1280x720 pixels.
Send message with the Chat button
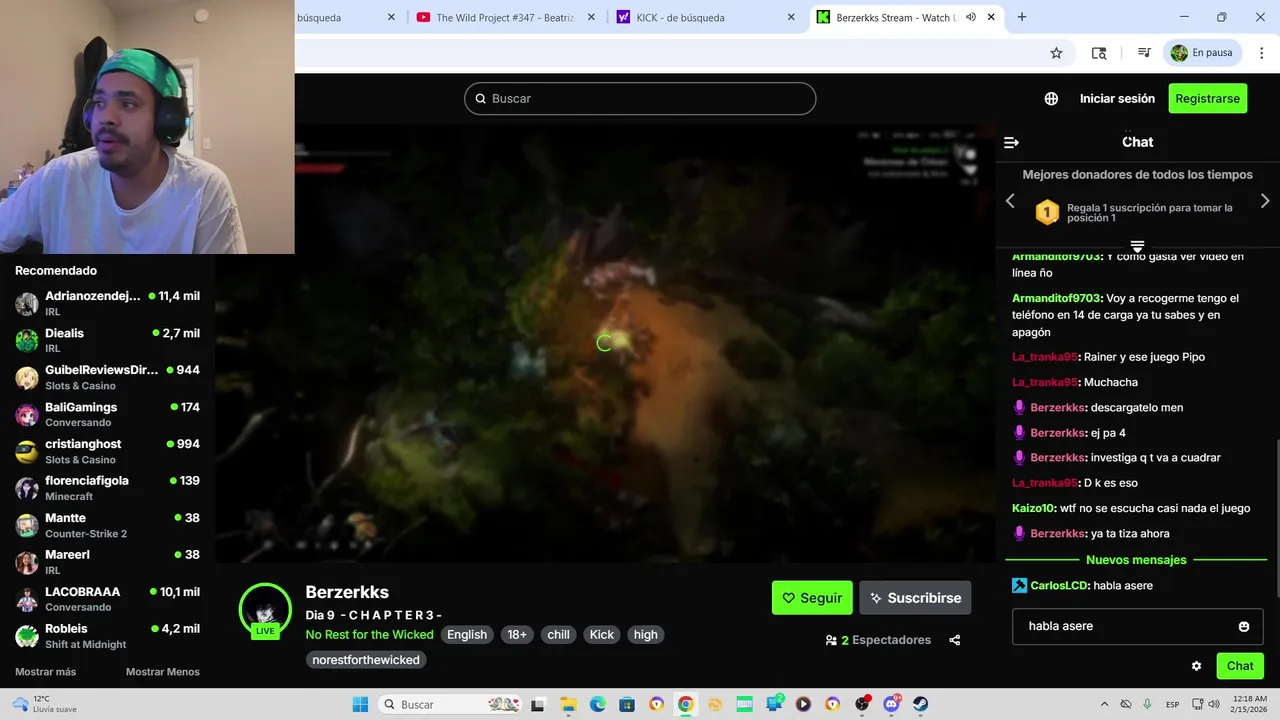[x=1240, y=666]
